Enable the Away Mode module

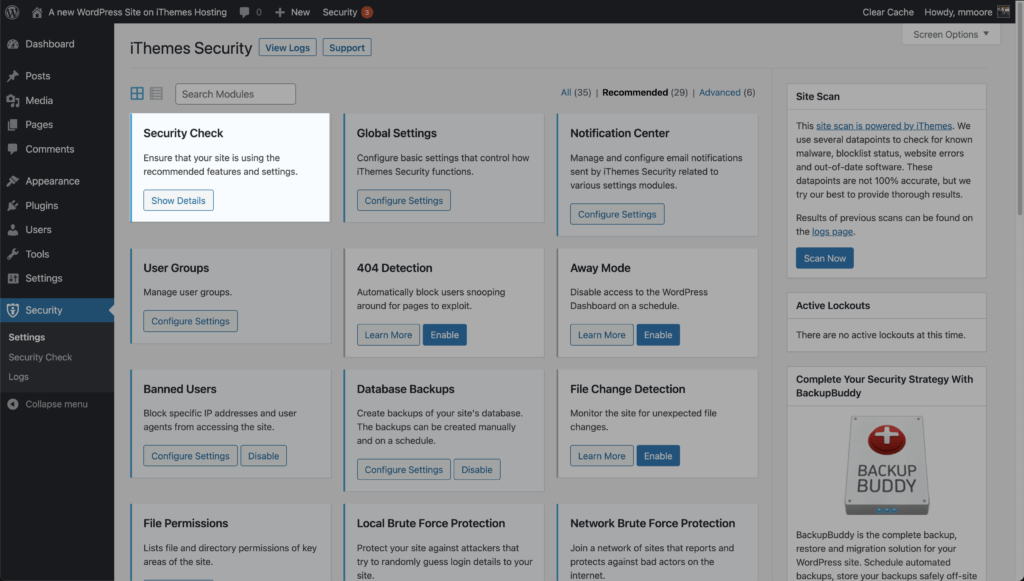658,335
